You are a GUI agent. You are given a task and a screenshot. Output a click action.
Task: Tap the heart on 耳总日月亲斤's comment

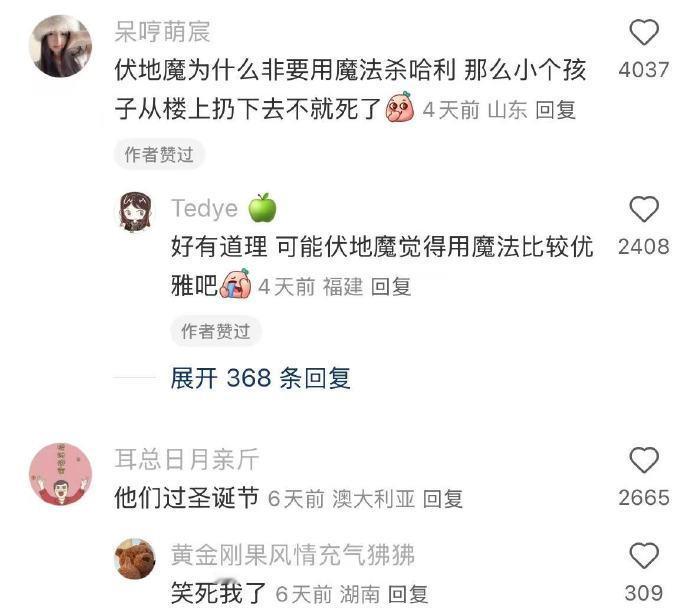point(644,460)
